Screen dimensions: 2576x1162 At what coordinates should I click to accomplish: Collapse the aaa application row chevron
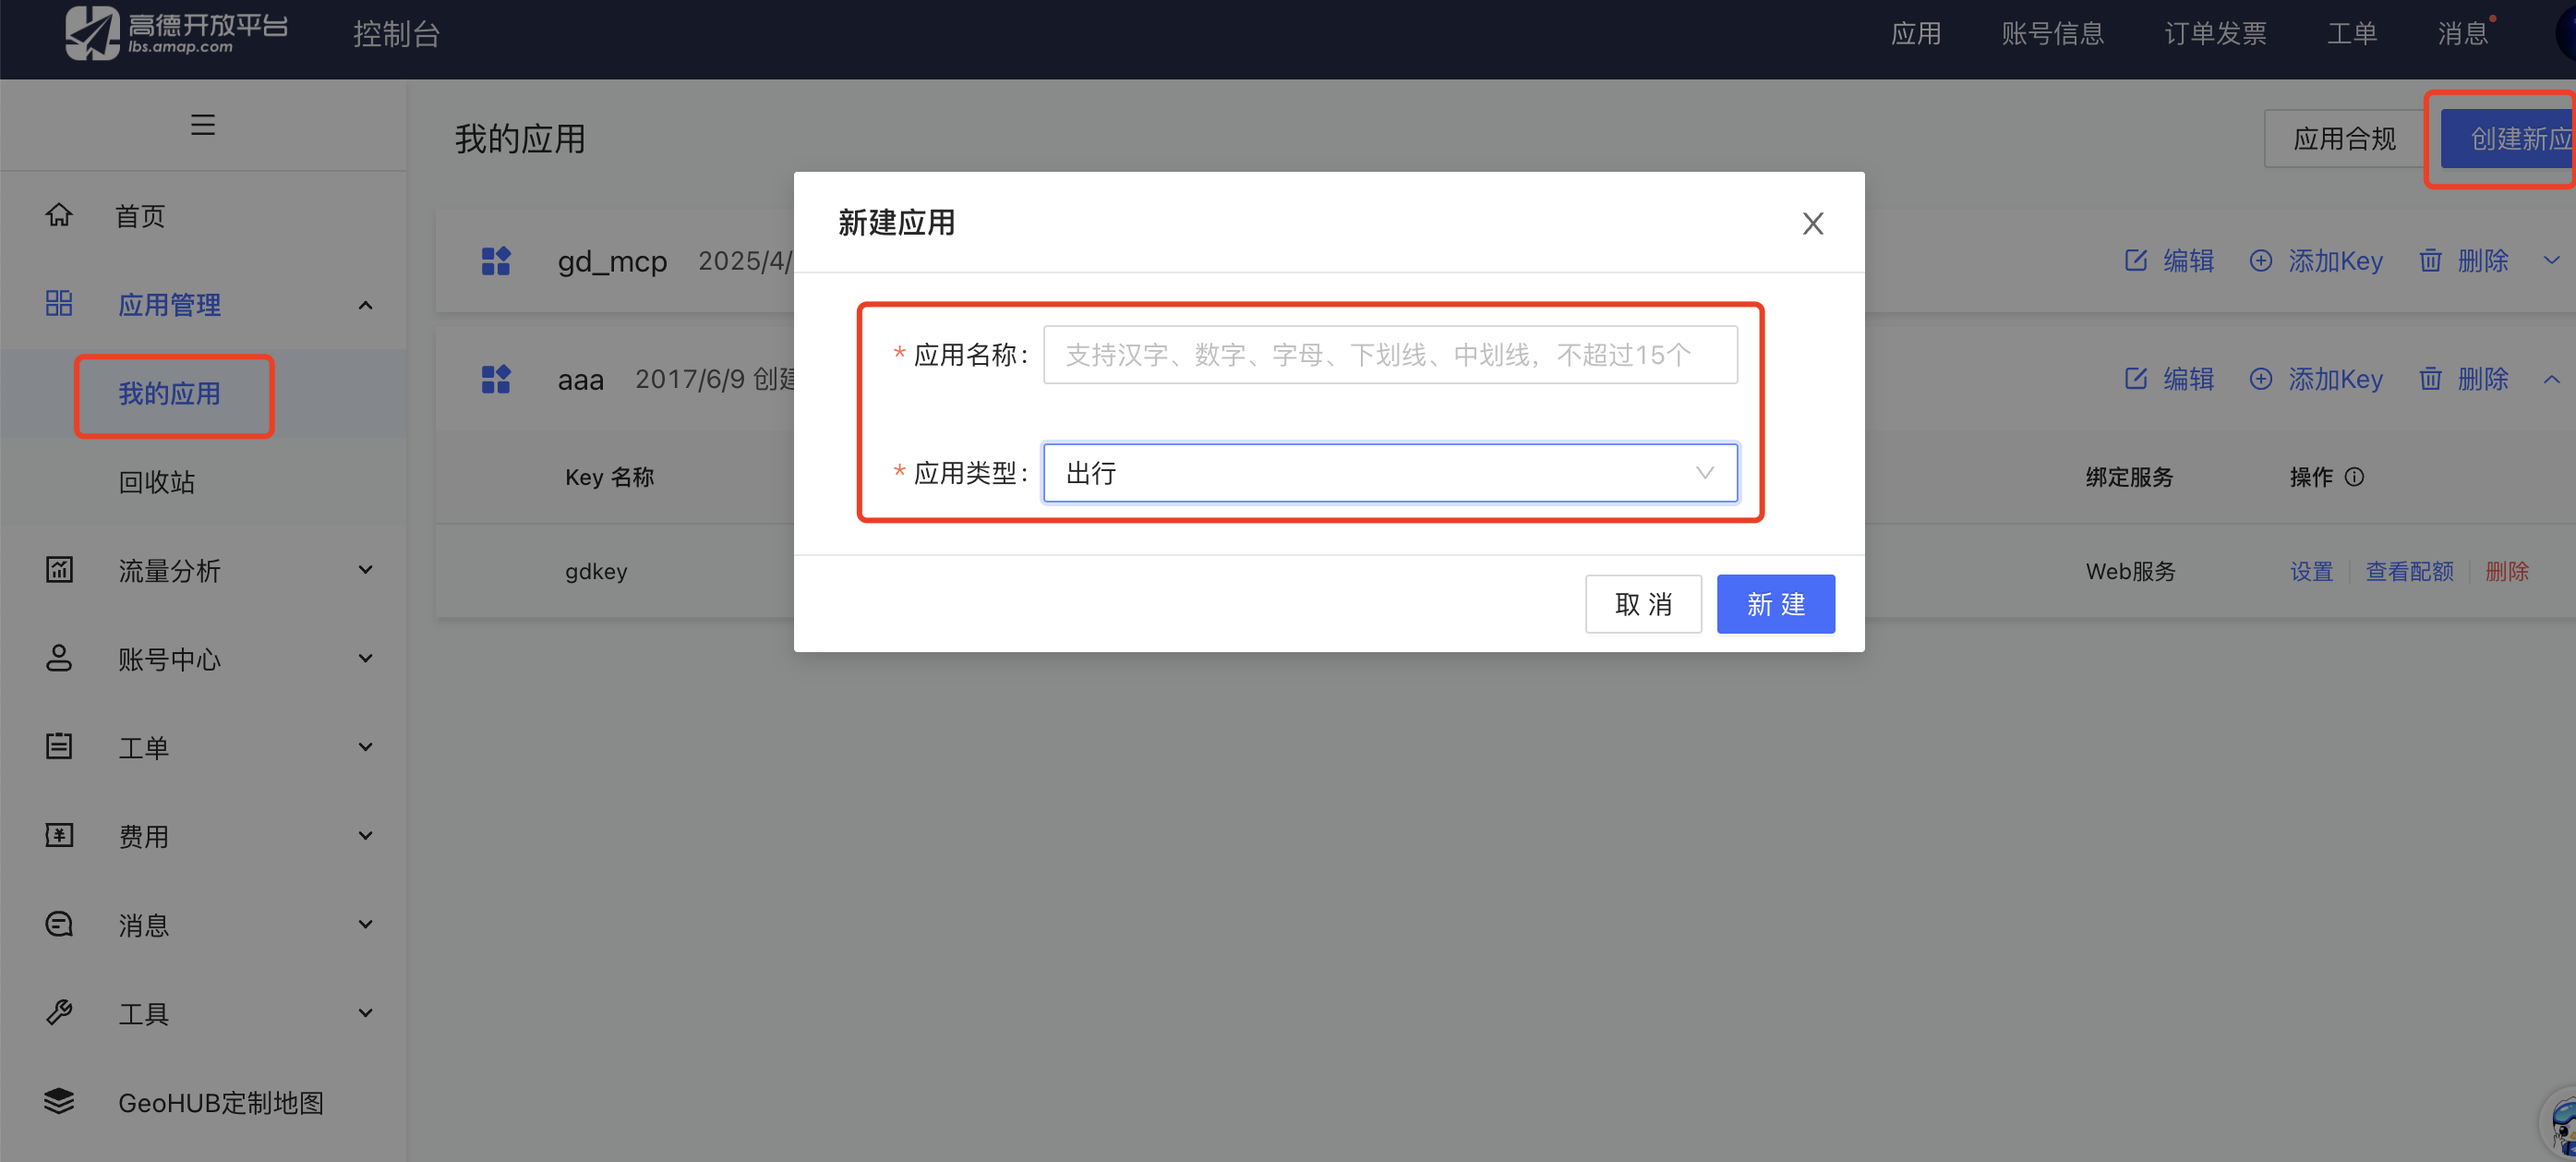pyautogui.click(x=2551, y=379)
